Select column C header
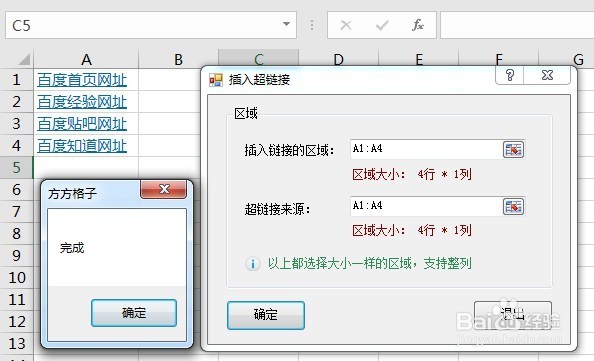This screenshot has height=361, width=594. point(259,58)
